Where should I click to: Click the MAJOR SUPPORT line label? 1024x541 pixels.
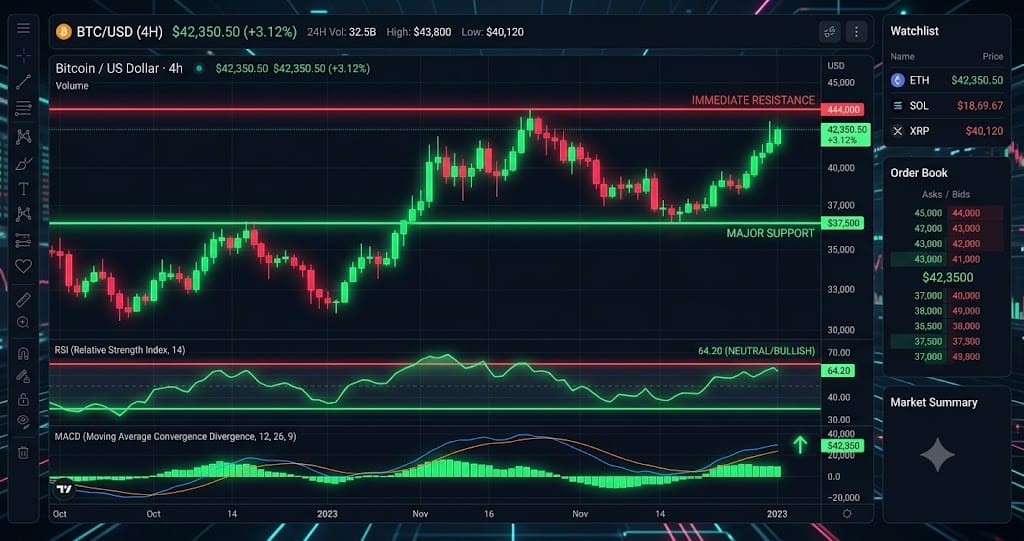tap(771, 233)
